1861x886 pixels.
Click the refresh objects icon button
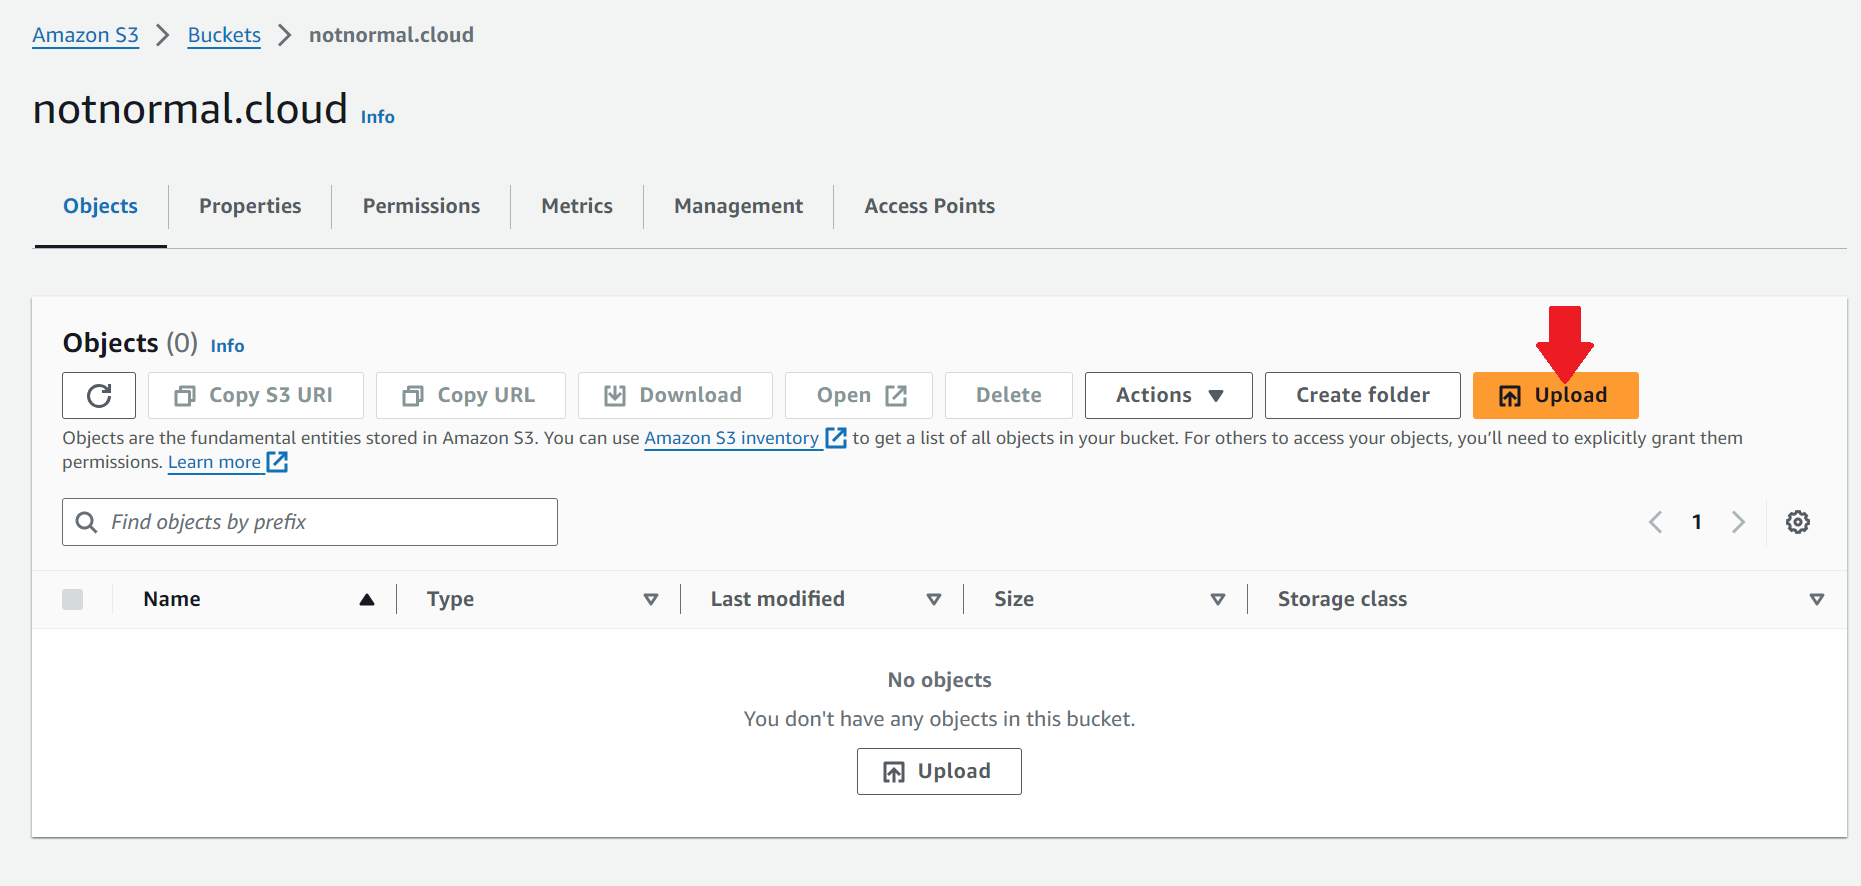coord(99,396)
